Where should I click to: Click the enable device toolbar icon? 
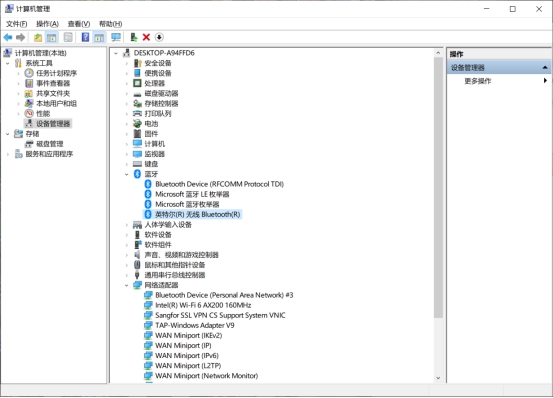(x=134, y=37)
